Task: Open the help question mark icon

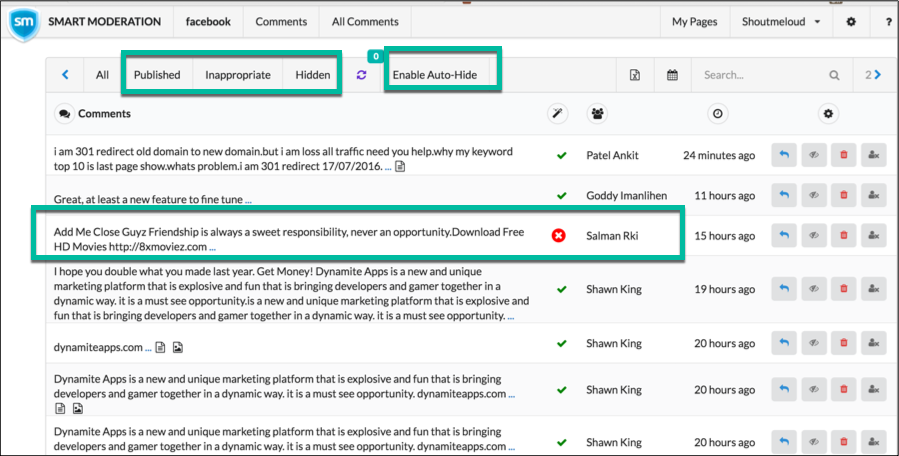Action: tap(889, 22)
